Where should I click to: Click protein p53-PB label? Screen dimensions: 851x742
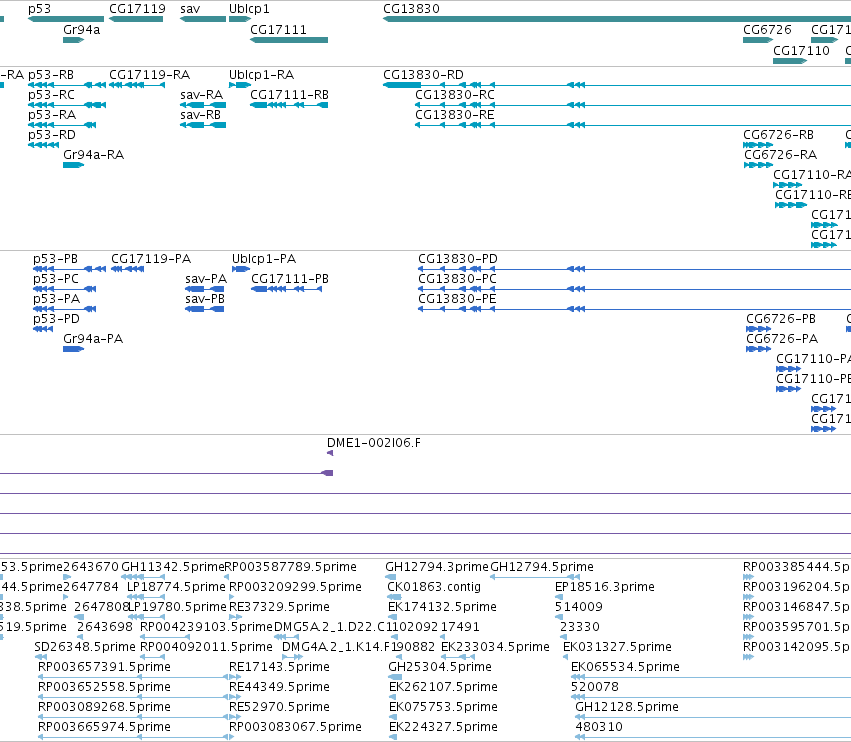pyautogui.click(x=55, y=258)
